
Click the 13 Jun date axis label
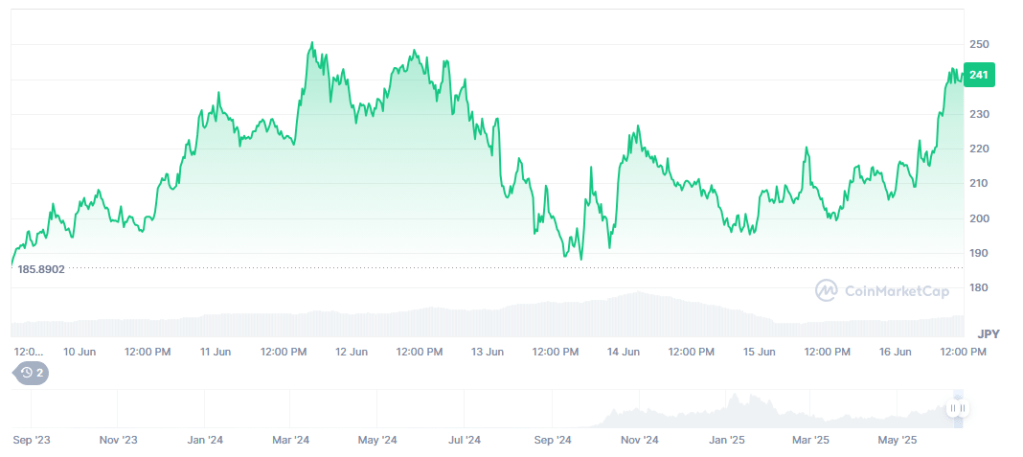tap(487, 352)
